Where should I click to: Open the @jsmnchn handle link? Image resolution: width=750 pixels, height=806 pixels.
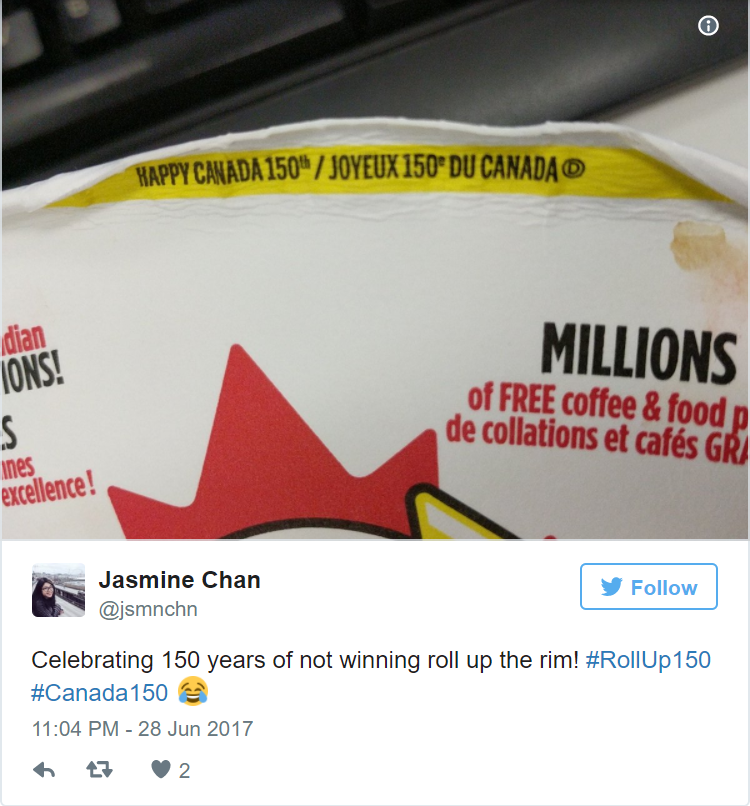148,609
